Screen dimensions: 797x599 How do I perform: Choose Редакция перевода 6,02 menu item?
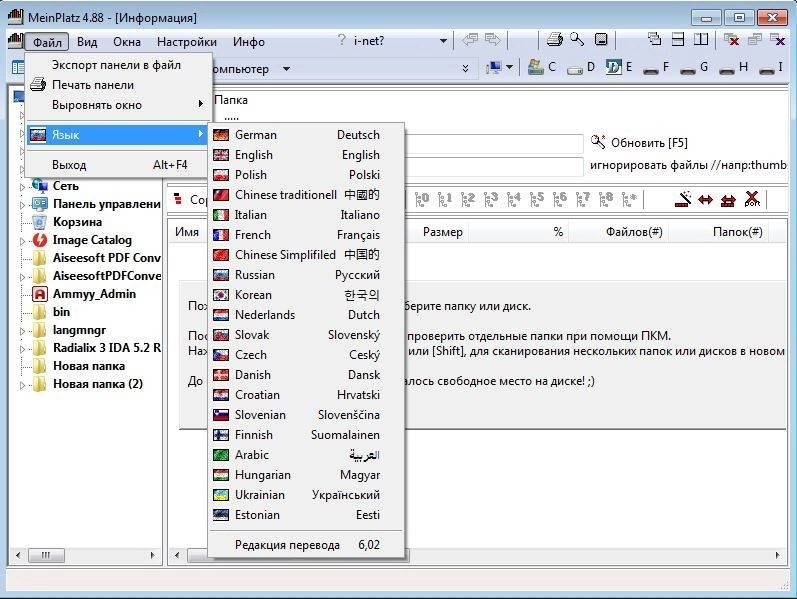click(x=306, y=545)
